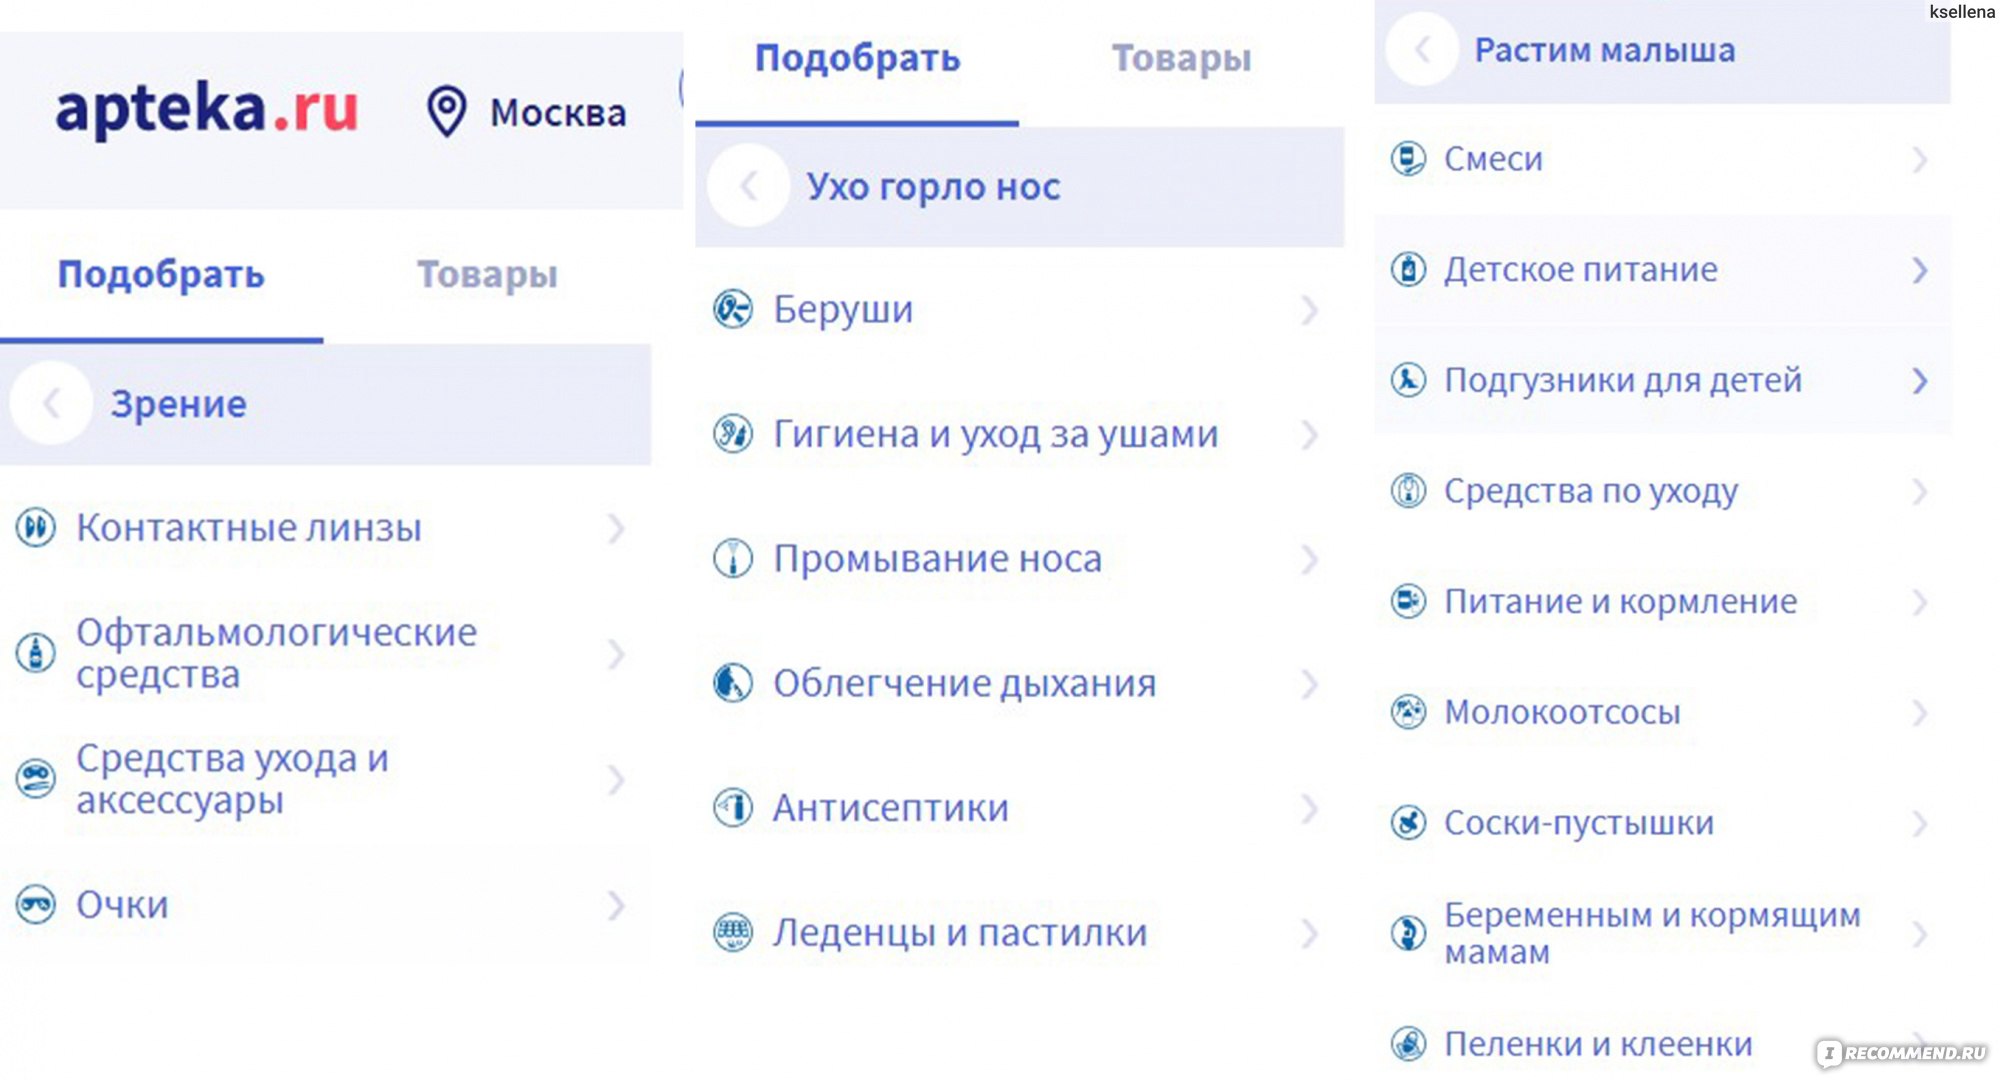Click the Гигиена и уход за ушами icon

click(x=733, y=434)
